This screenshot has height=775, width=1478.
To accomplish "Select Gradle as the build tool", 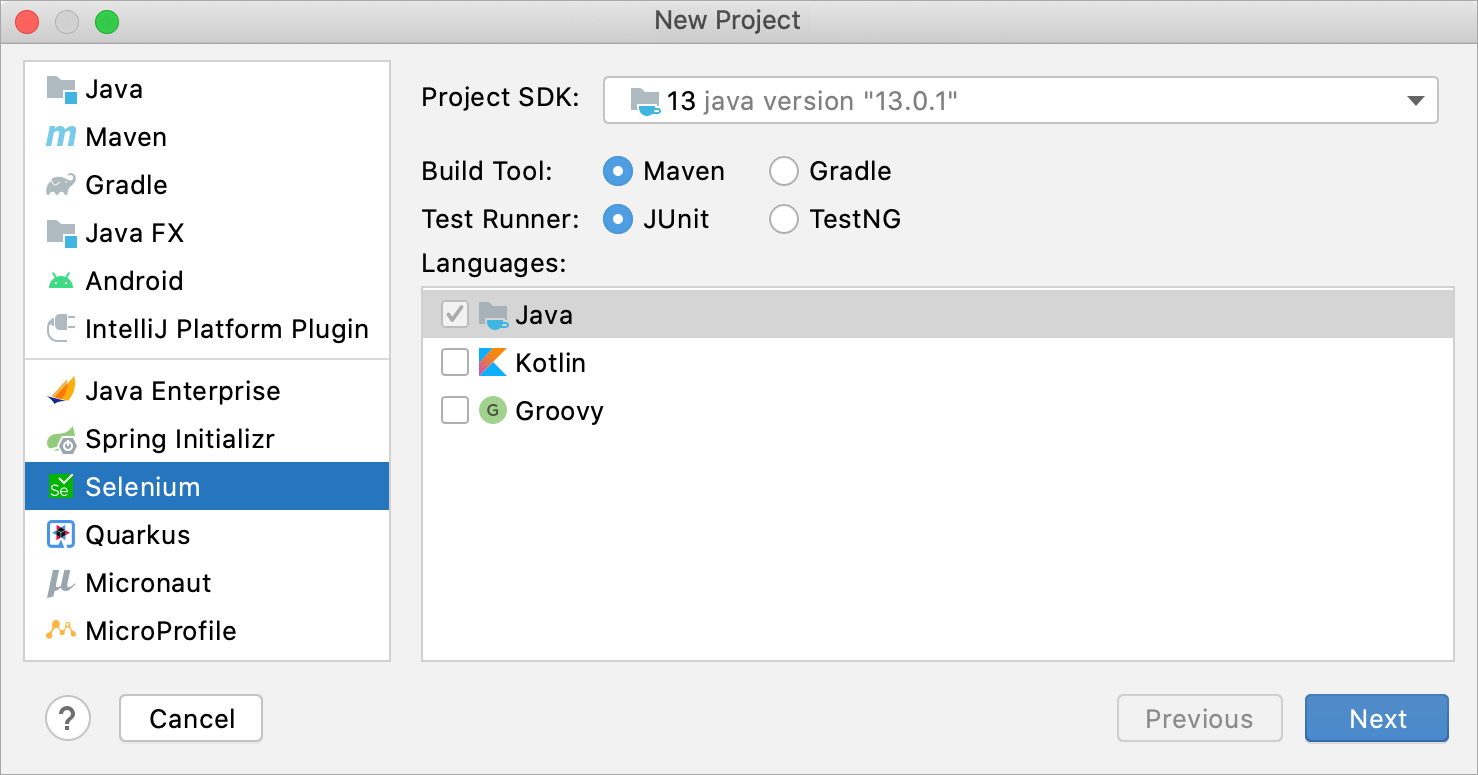I will point(784,171).
